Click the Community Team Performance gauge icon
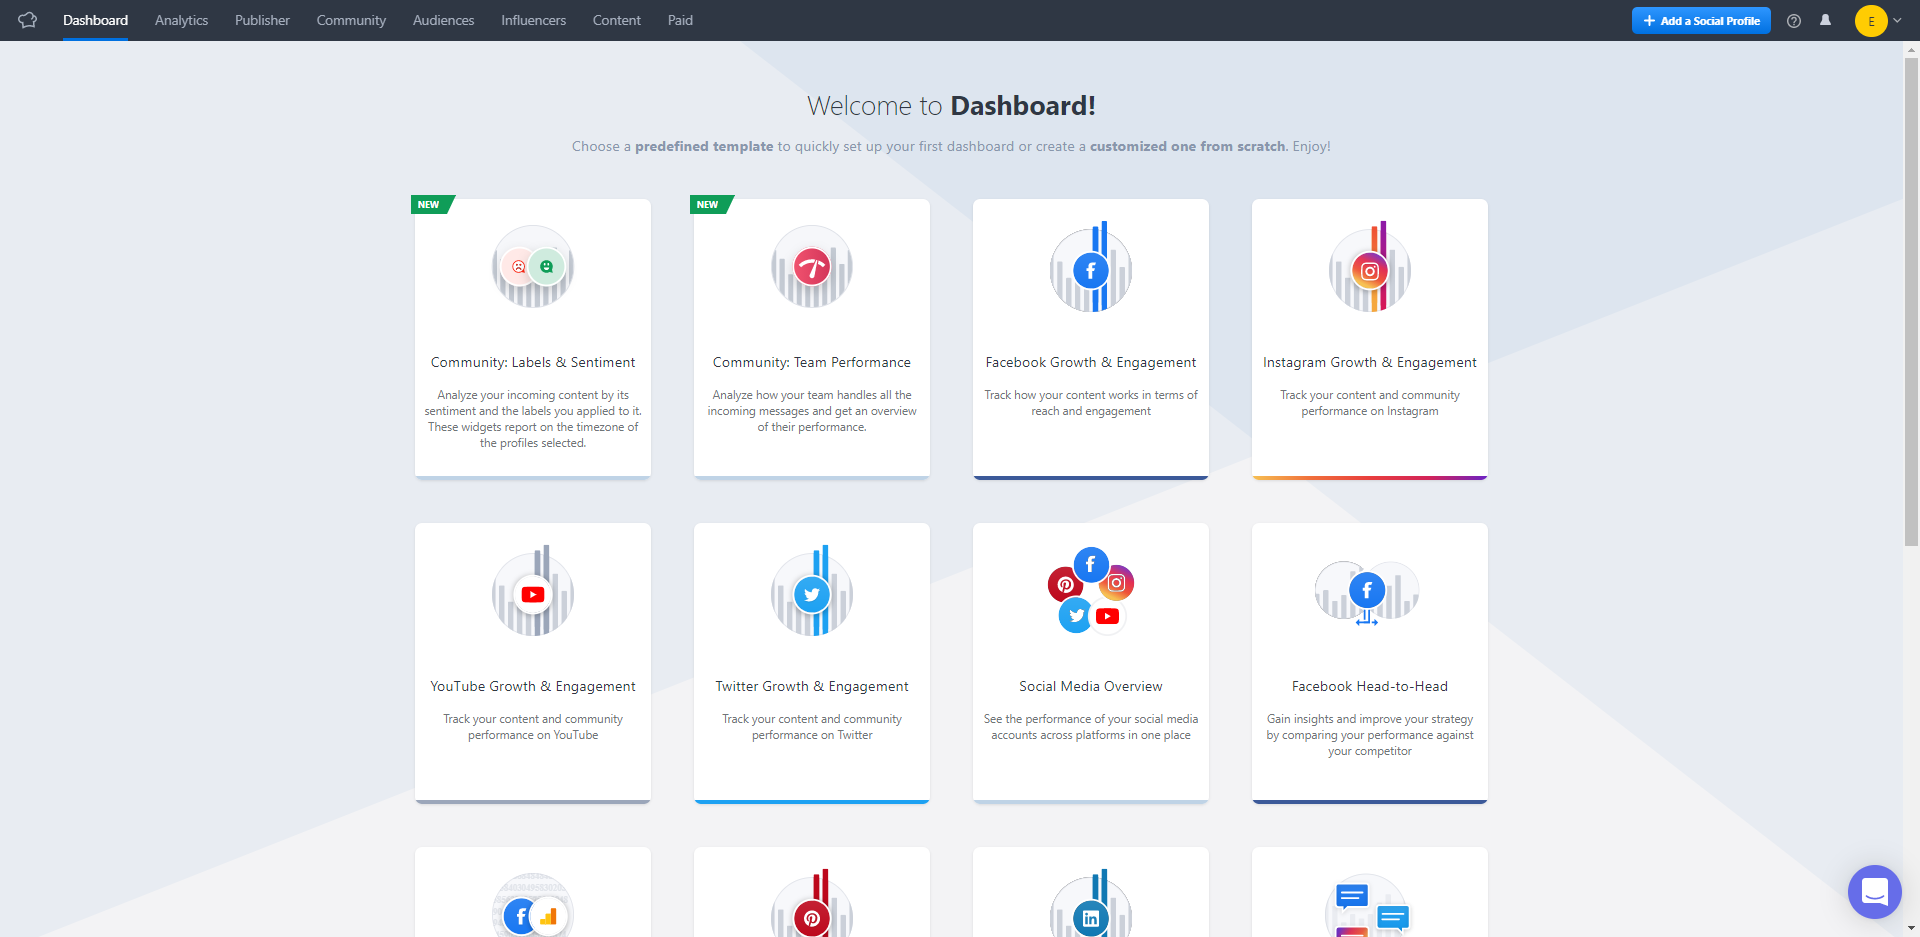The height and width of the screenshot is (937, 1920). [x=811, y=267]
